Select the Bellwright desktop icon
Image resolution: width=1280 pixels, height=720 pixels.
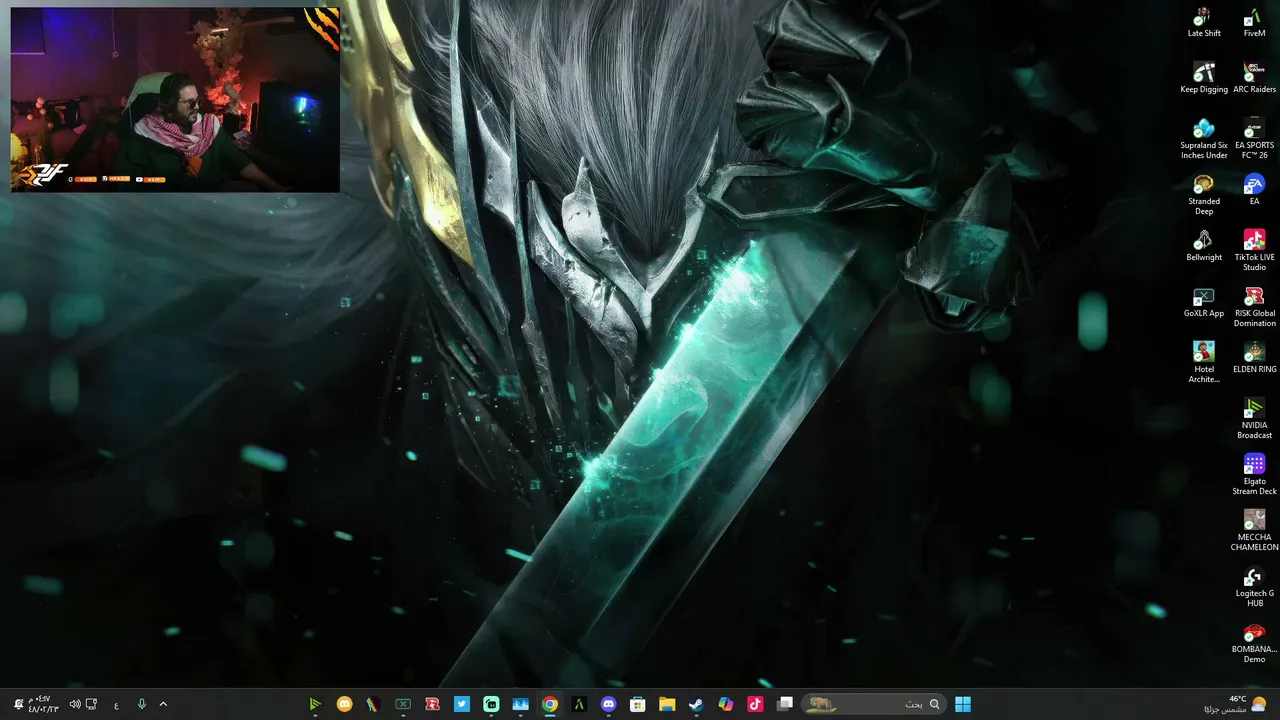pyautogui.click(x=1204, y=246)
